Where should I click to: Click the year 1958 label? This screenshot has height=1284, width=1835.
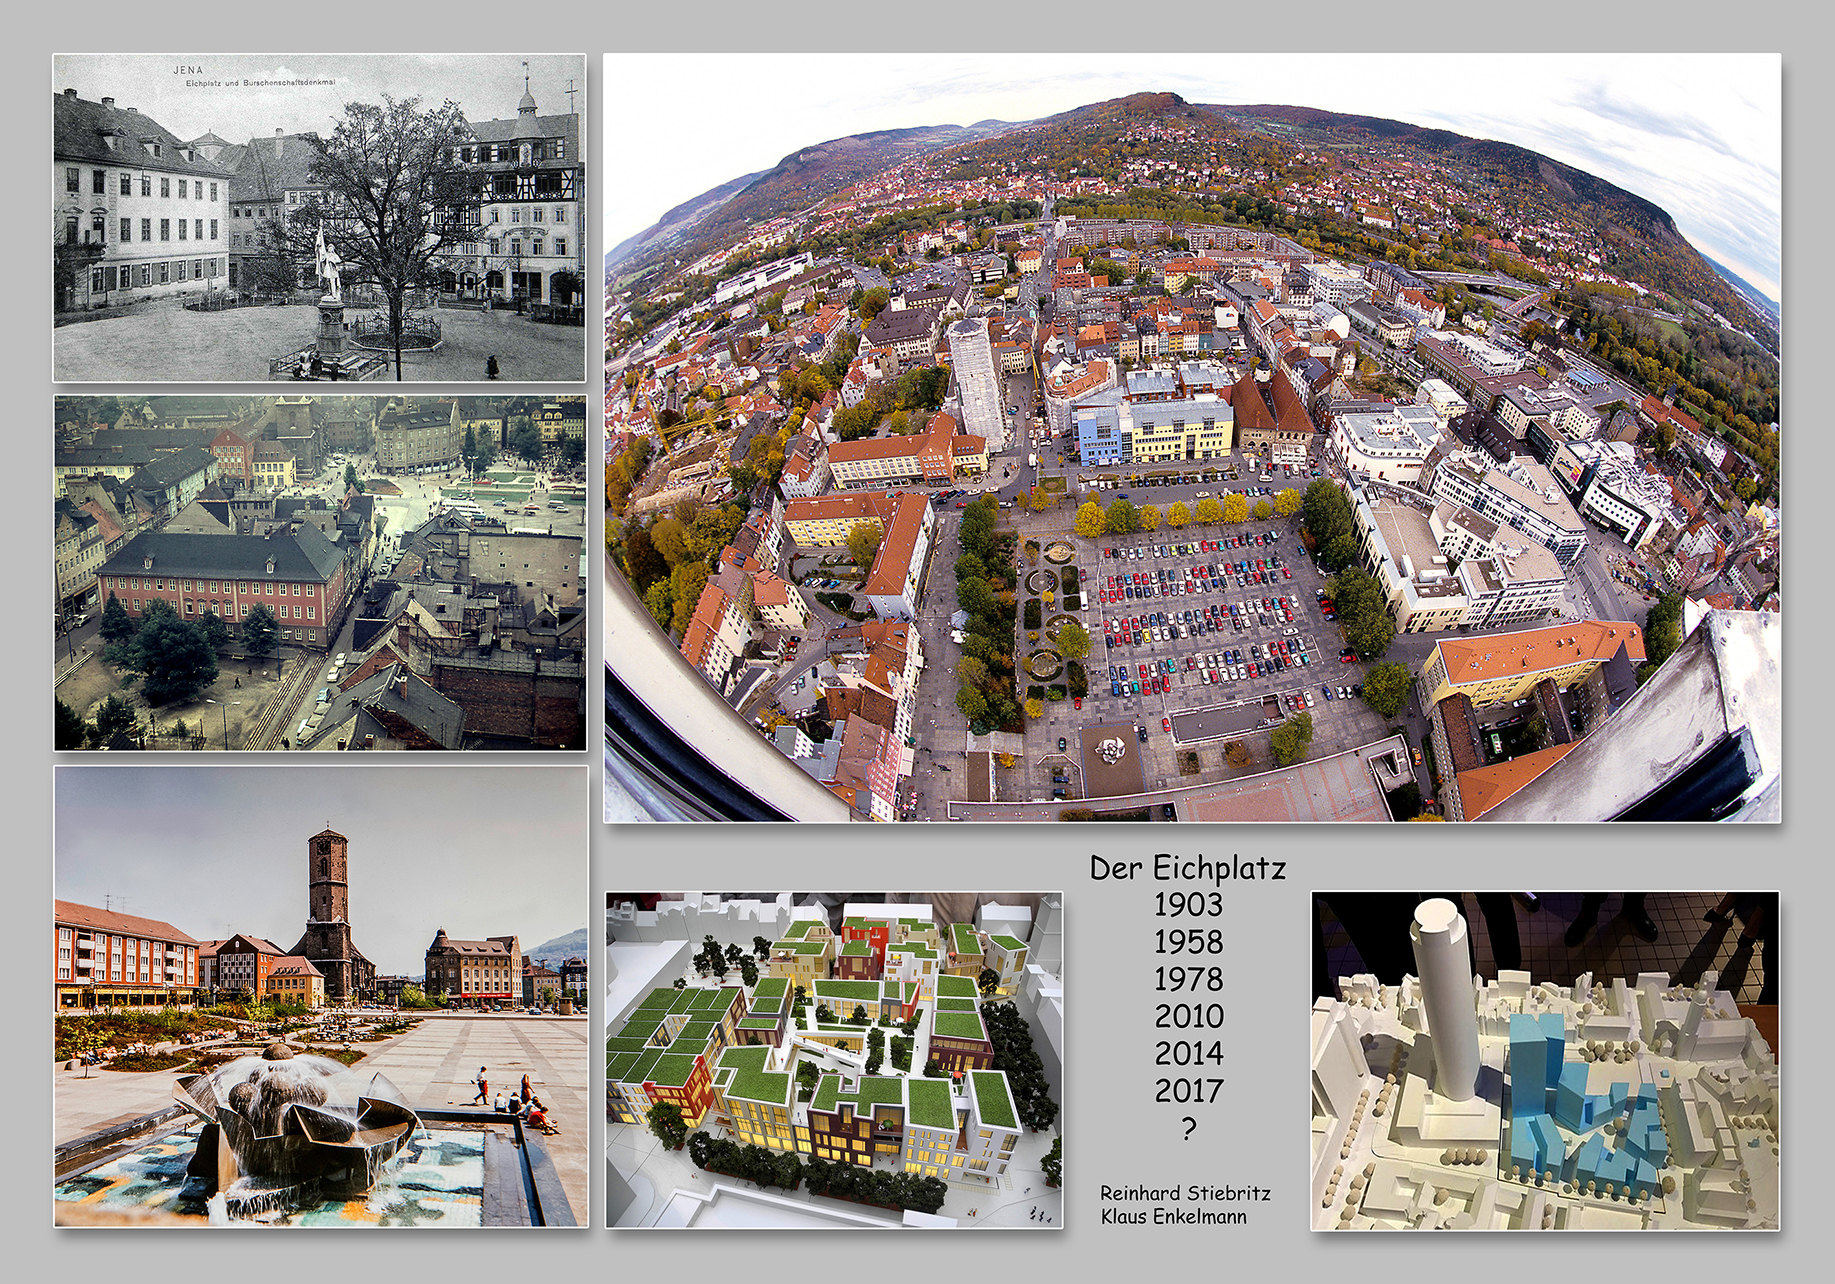[1188, 942]
